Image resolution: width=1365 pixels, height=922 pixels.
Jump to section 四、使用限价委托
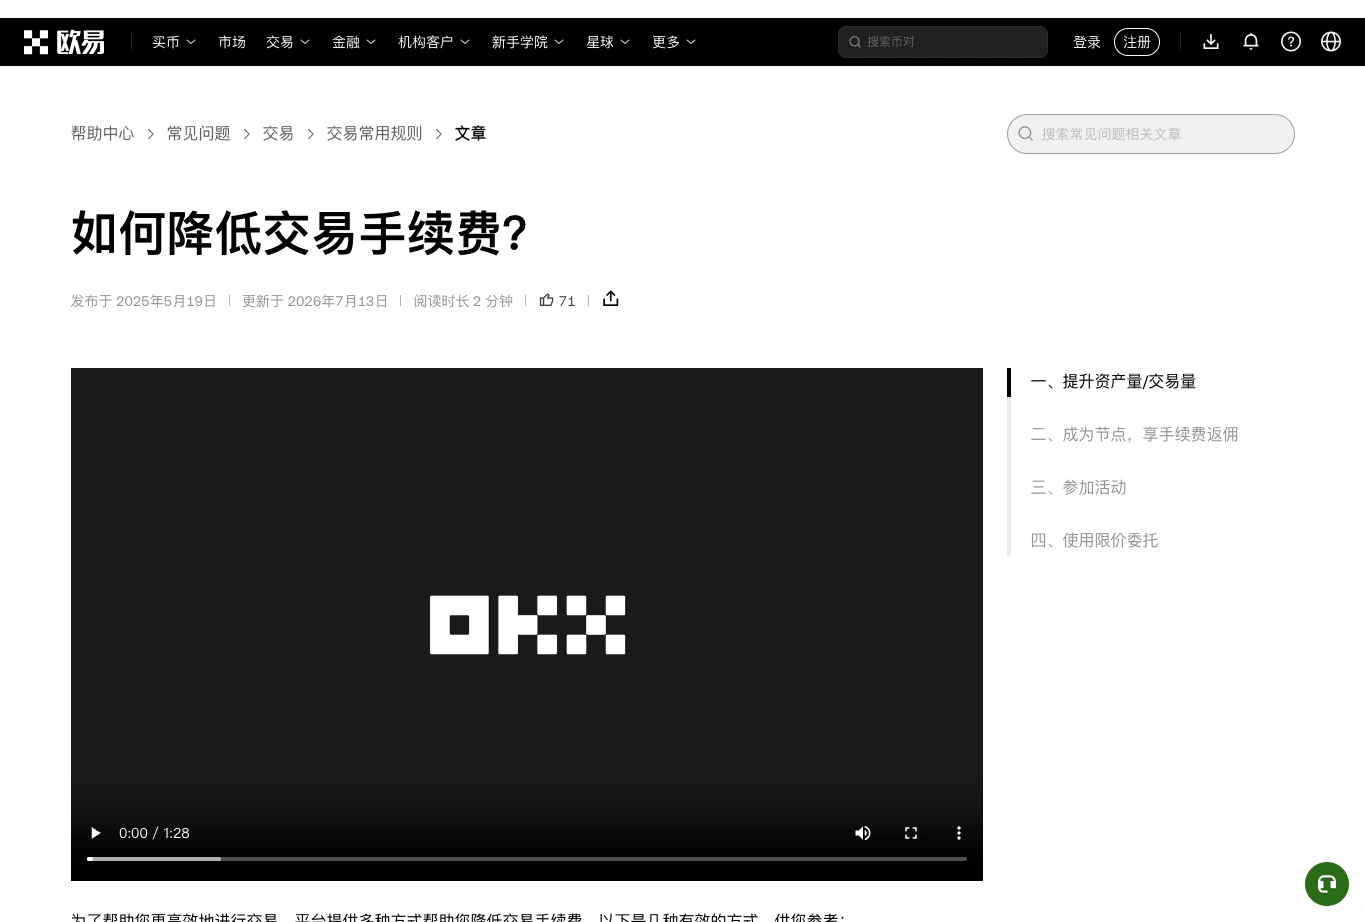(1094, 541)
